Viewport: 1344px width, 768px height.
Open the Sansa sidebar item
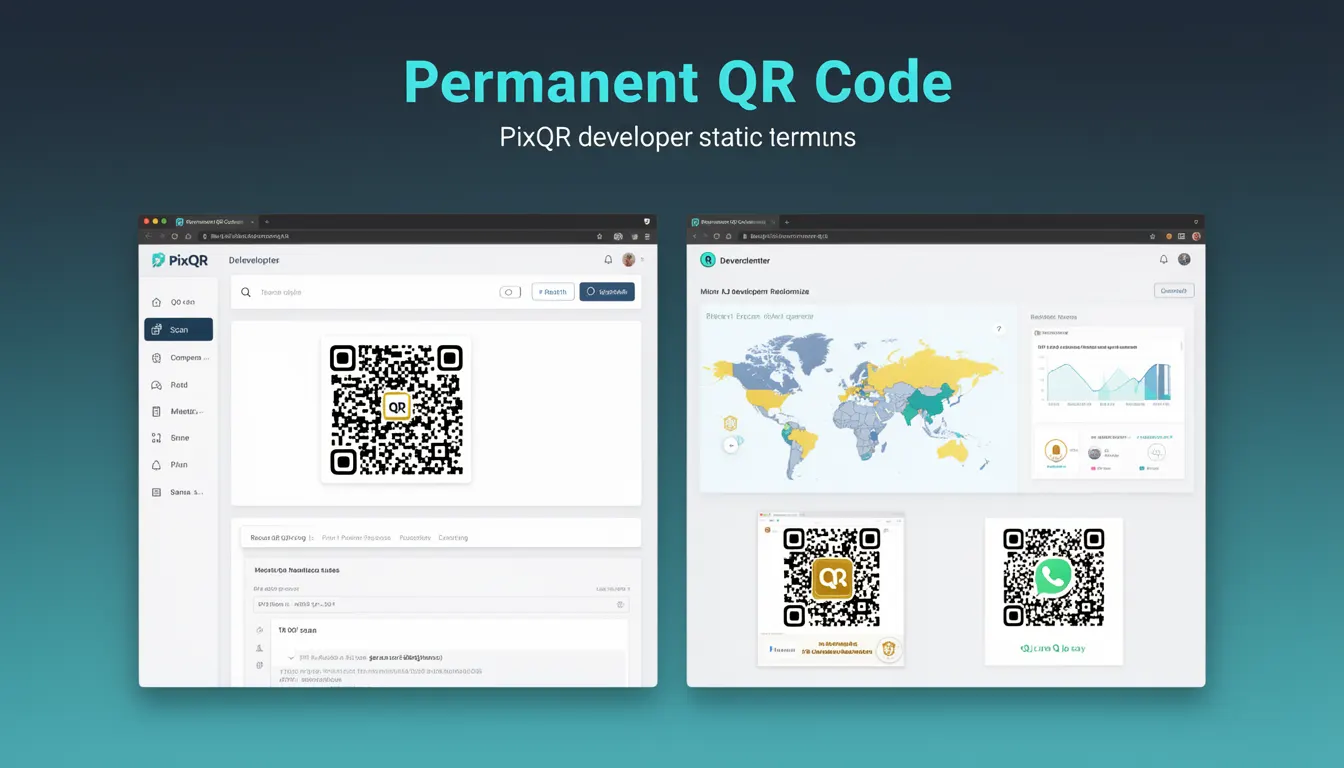pos(177,492)
